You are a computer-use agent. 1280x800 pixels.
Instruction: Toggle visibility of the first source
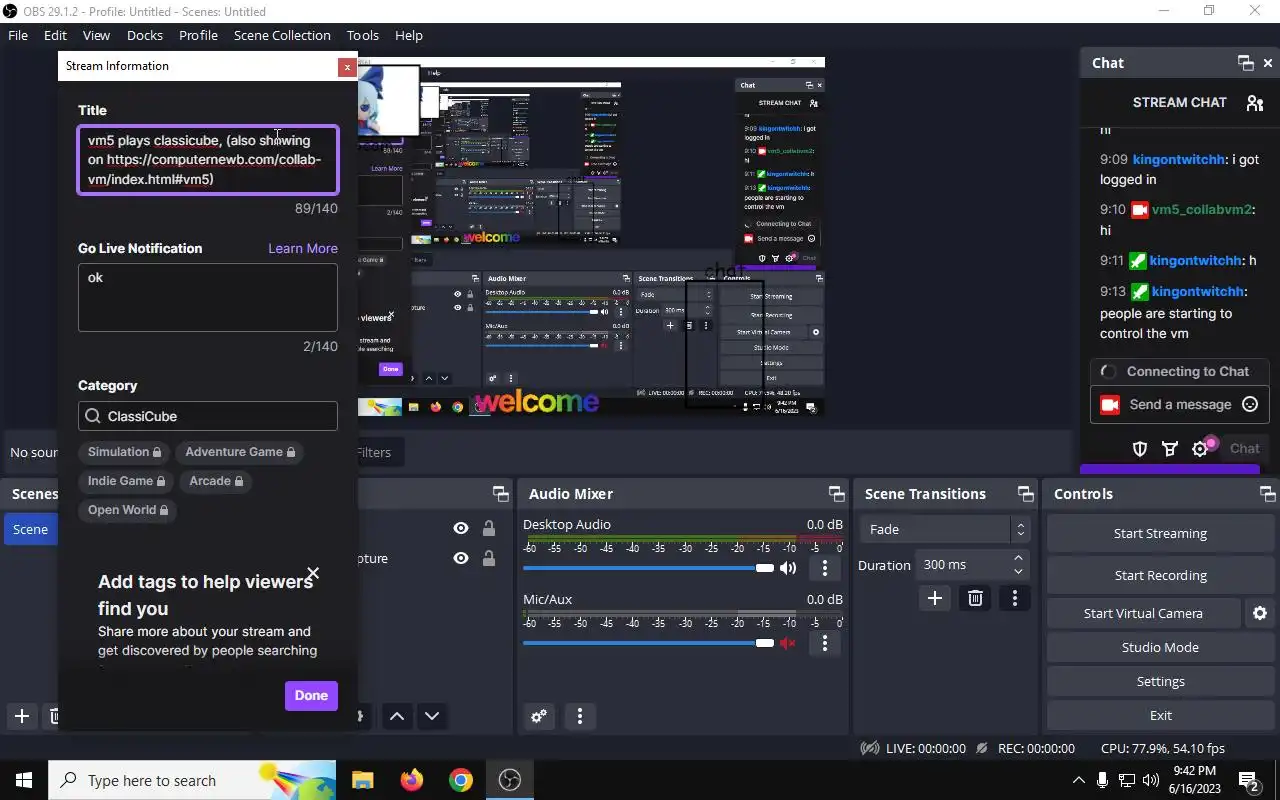(460, 529)
